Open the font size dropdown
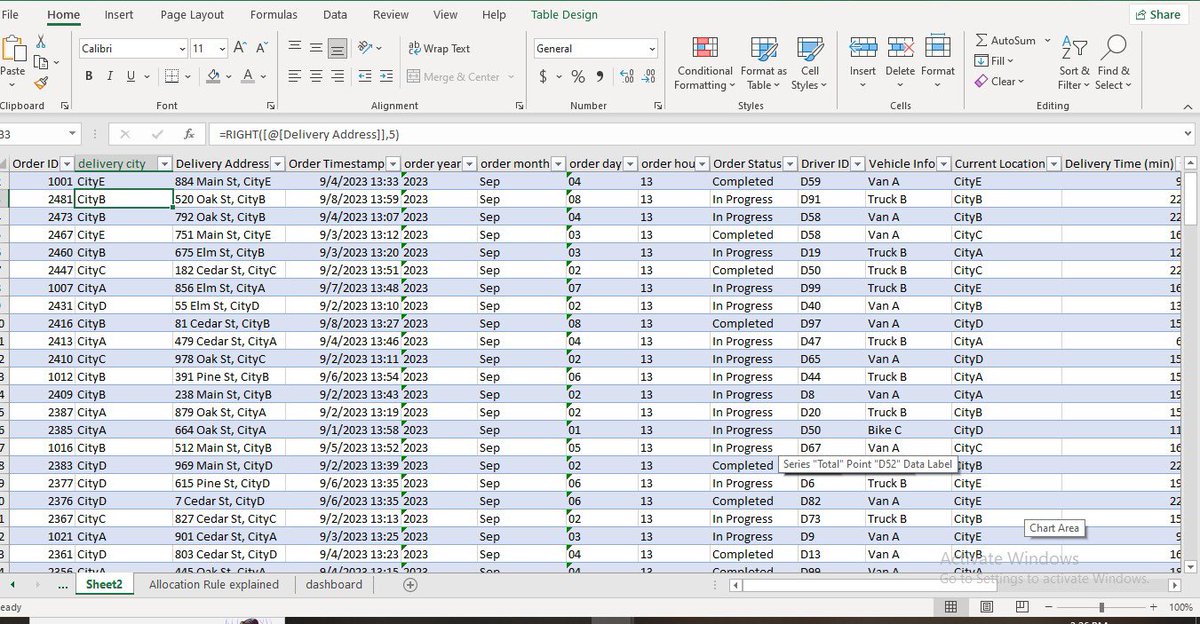Image resolution: width=1200 pixels, height=624 pixels. point(221,47)
